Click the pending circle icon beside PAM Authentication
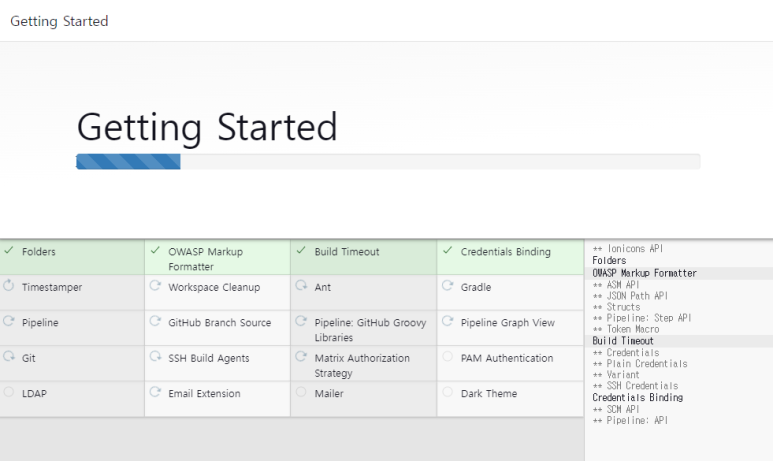This screenshot has width=773, height=461. click(x=448, y=356)
